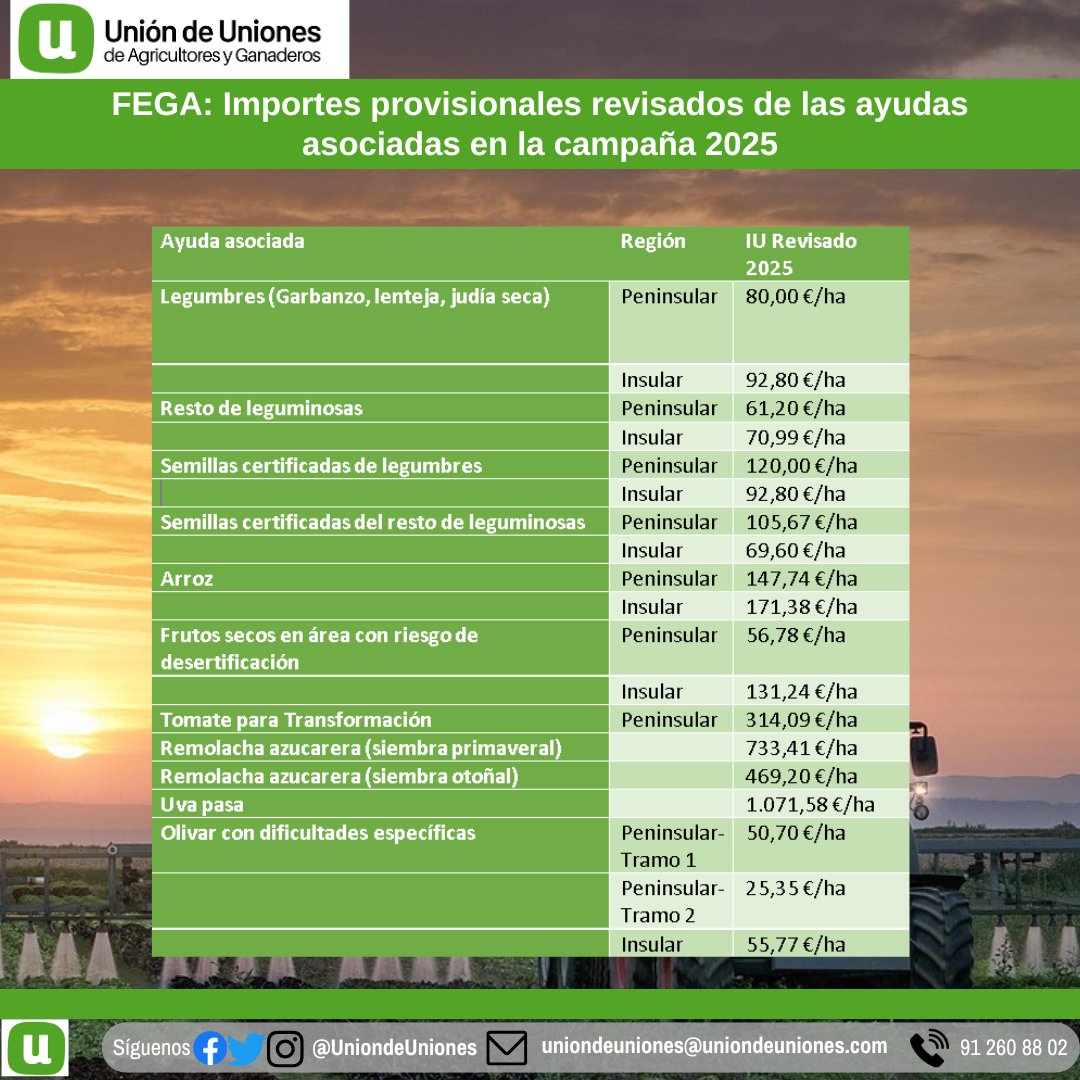Click the value 131,24 €/ha
This screenshot has width=1080, height=1080.
(802, 691)
